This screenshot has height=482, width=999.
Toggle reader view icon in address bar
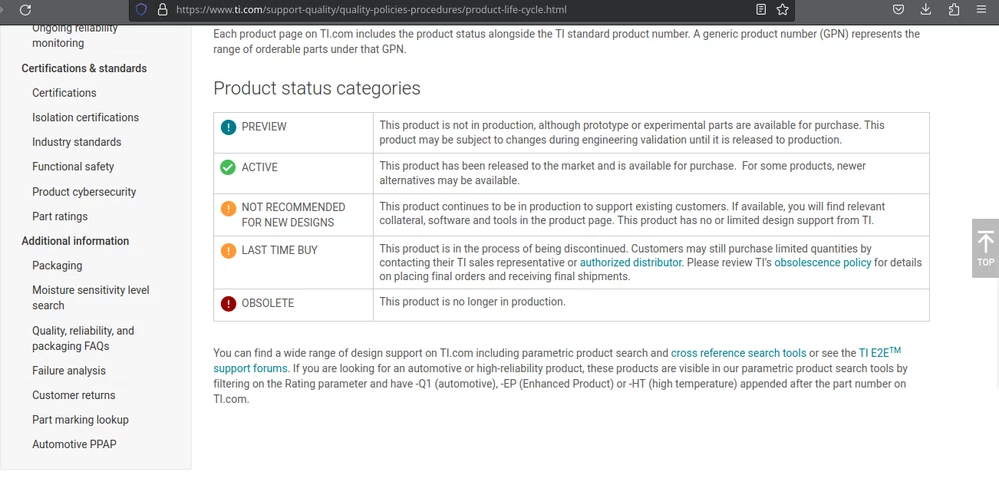761,10
